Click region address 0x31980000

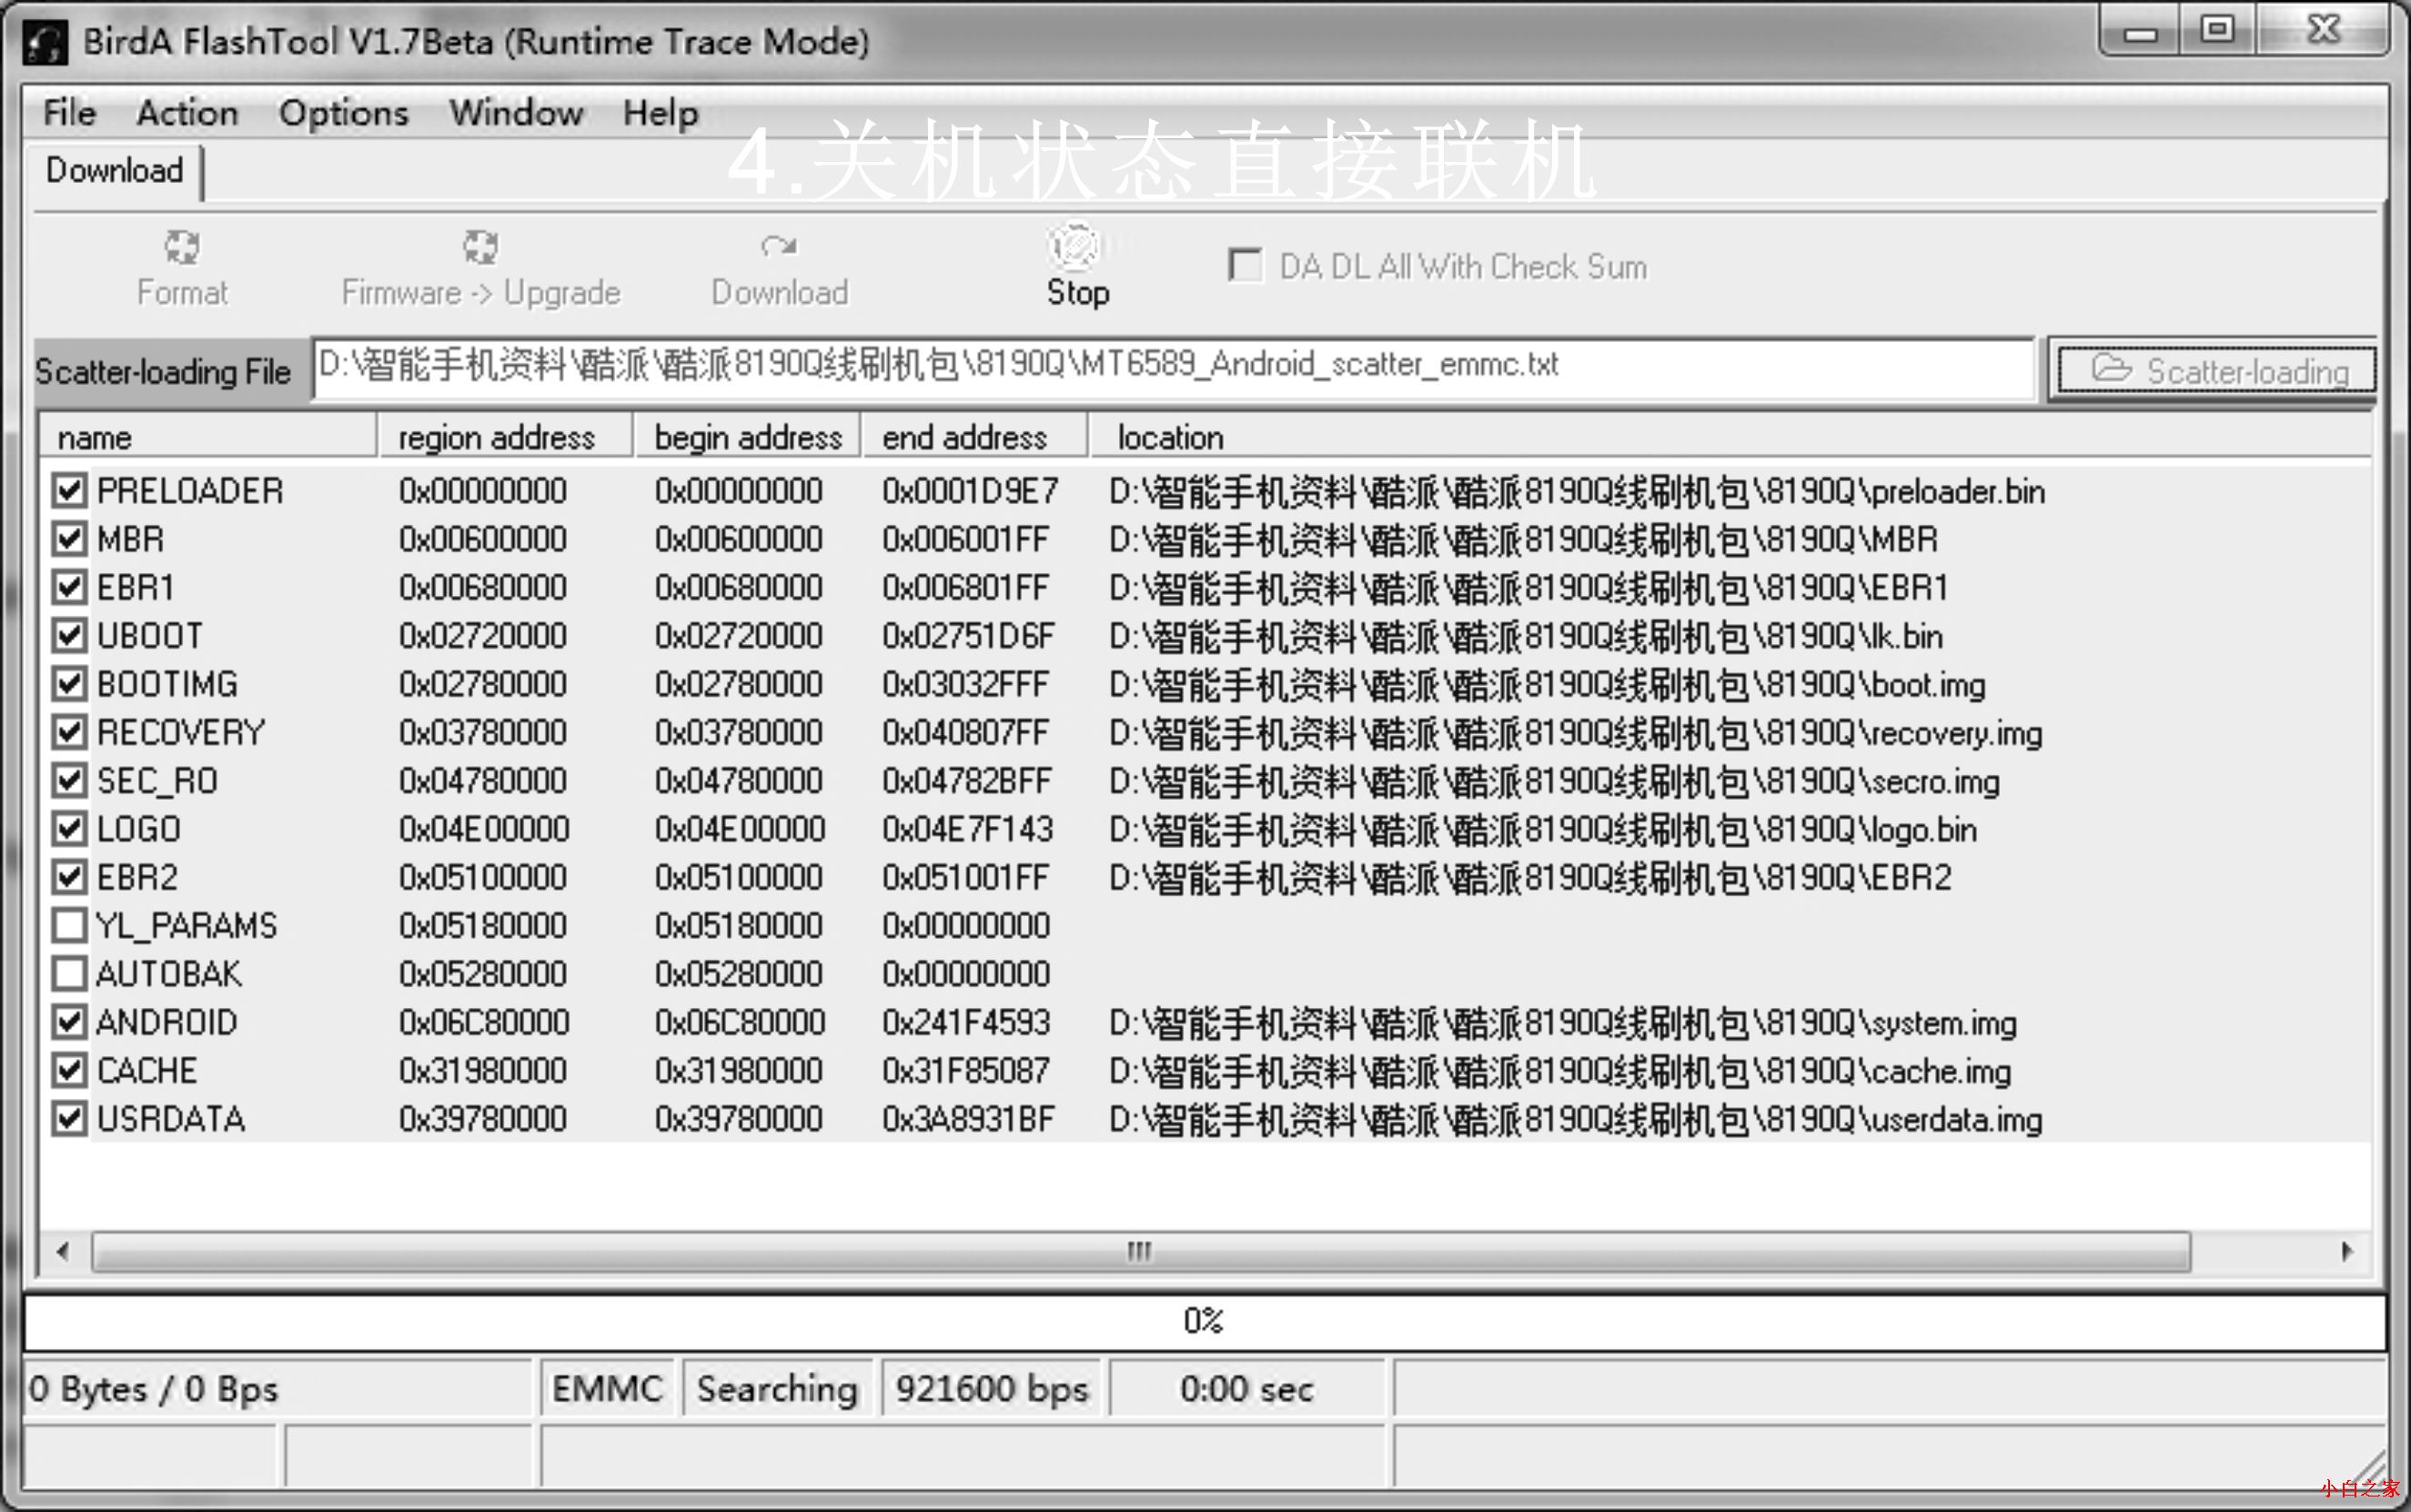(483, 1070)
